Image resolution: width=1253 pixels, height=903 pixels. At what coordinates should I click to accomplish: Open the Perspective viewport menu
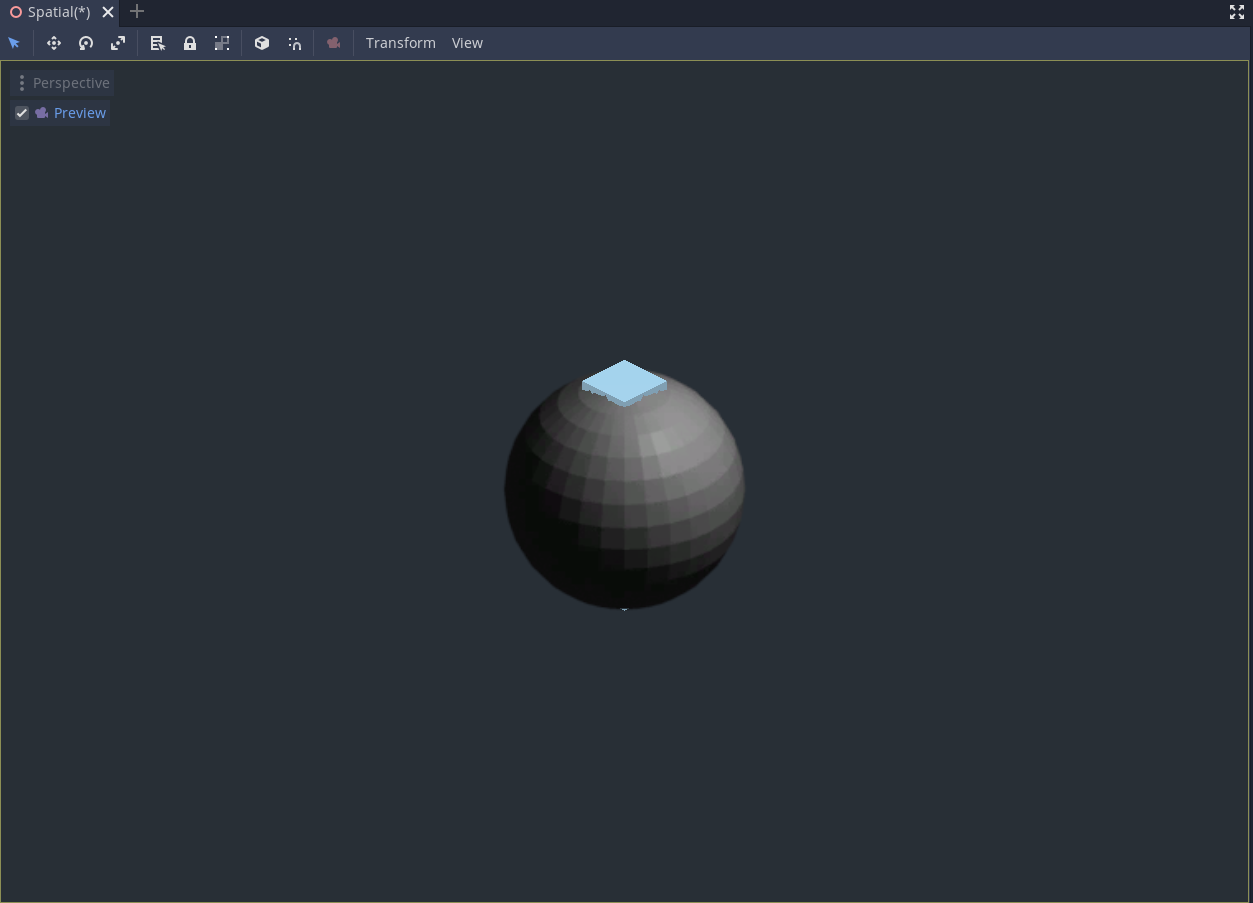click(71, 82)
